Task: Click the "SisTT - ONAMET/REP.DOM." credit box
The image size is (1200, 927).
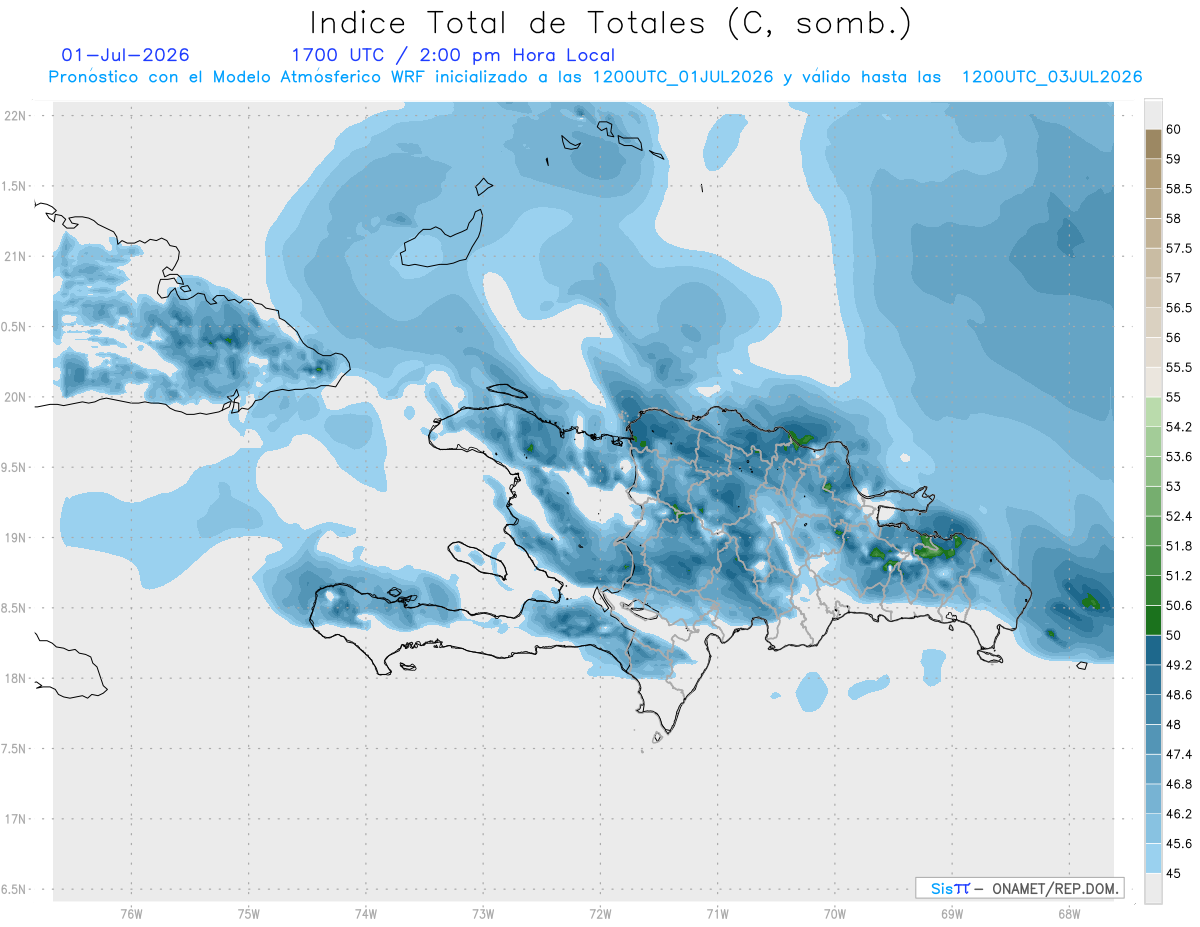Action: [1019, 888]
